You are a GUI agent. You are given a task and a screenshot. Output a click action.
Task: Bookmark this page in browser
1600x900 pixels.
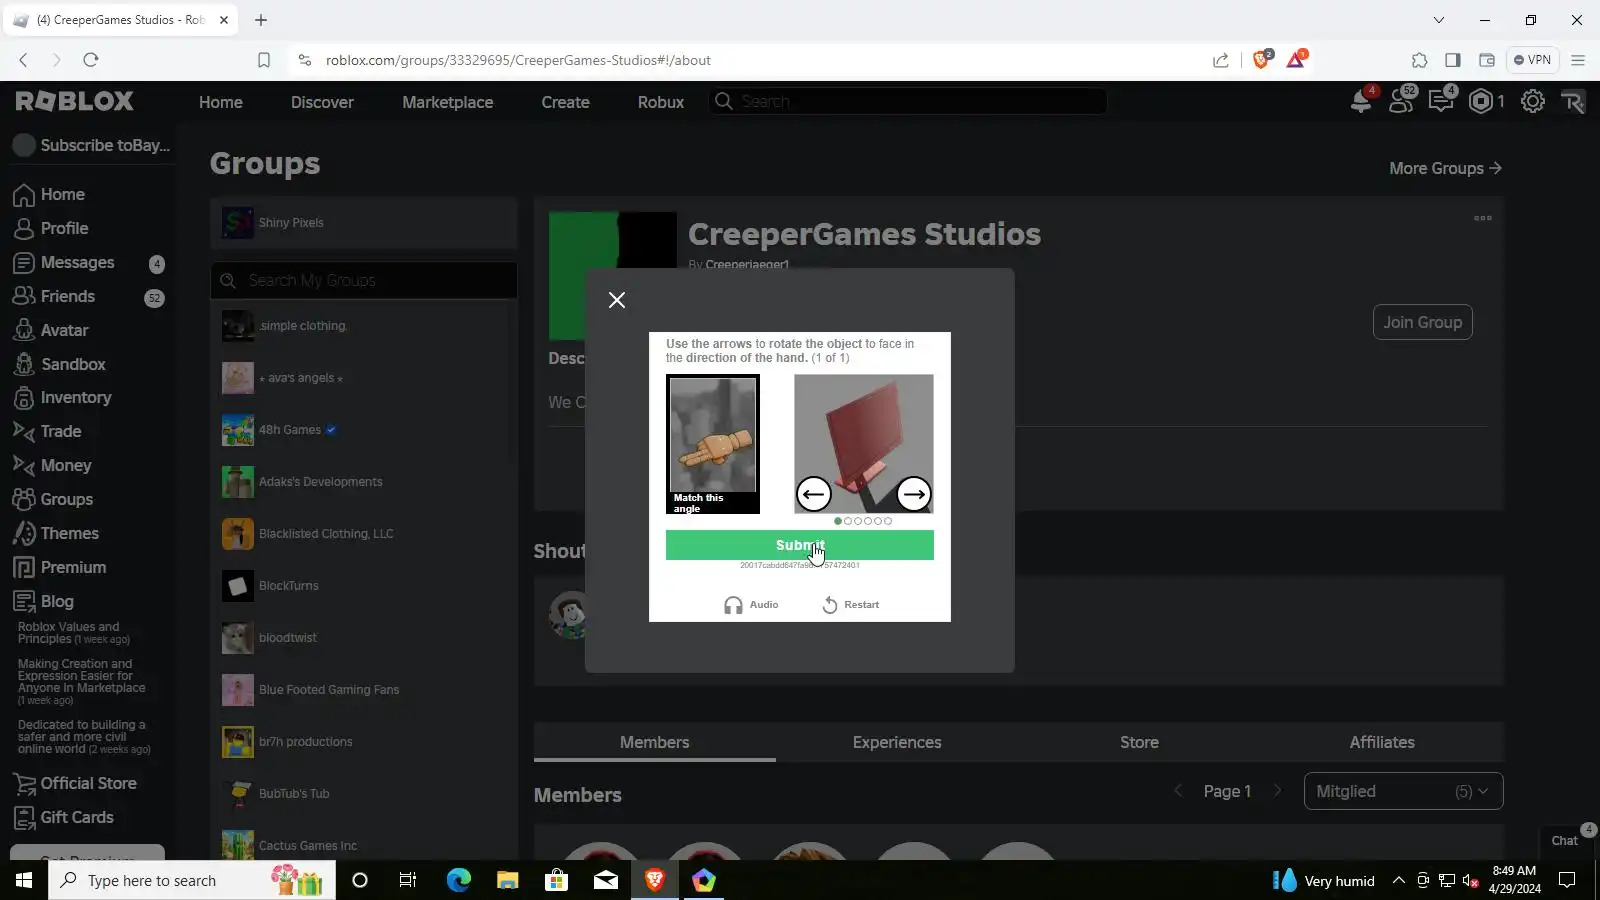(264, 60)
